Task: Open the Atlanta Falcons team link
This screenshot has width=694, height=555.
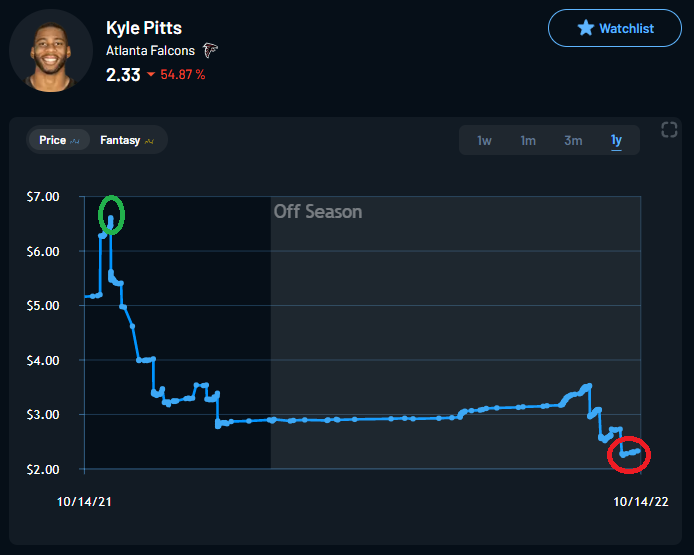Action: coord(152,50)
